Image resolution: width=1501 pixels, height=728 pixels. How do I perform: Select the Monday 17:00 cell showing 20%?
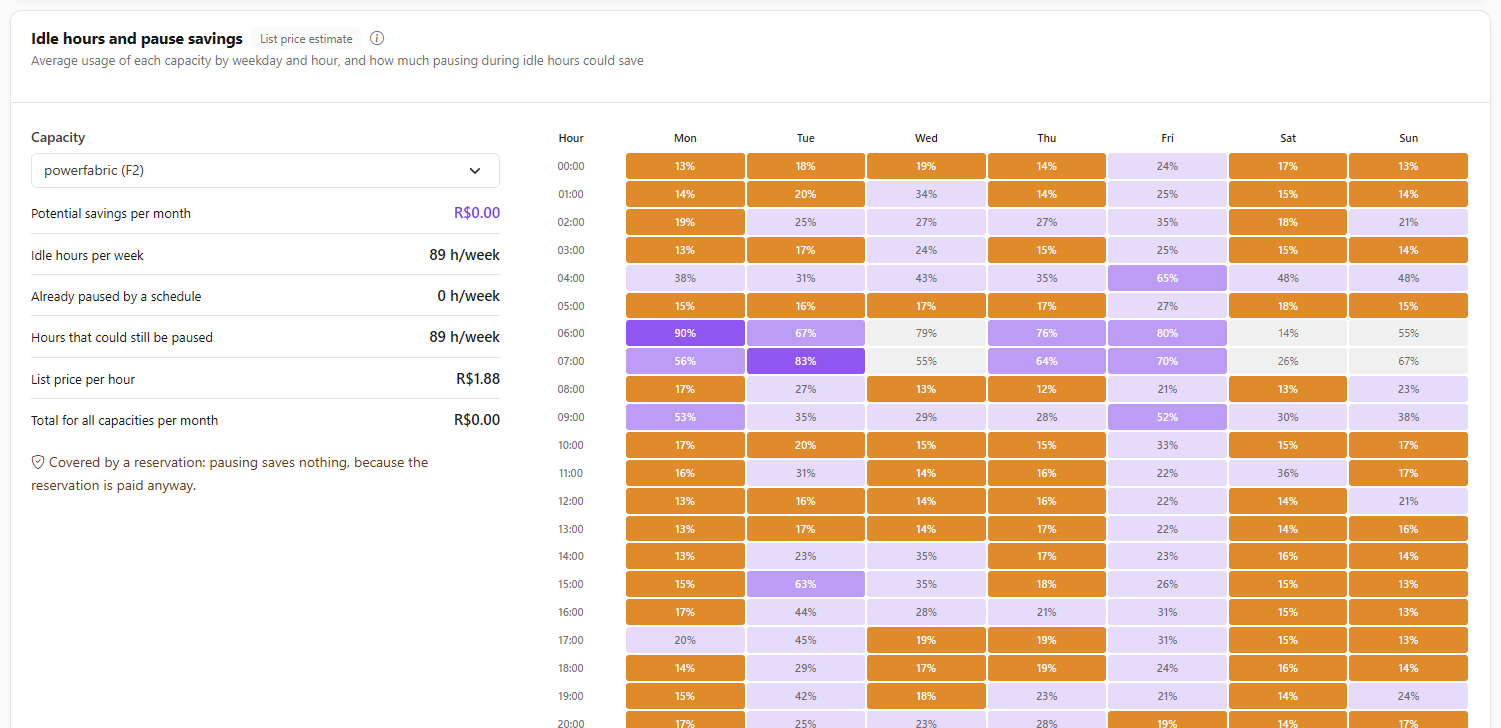tap(685, 640)
